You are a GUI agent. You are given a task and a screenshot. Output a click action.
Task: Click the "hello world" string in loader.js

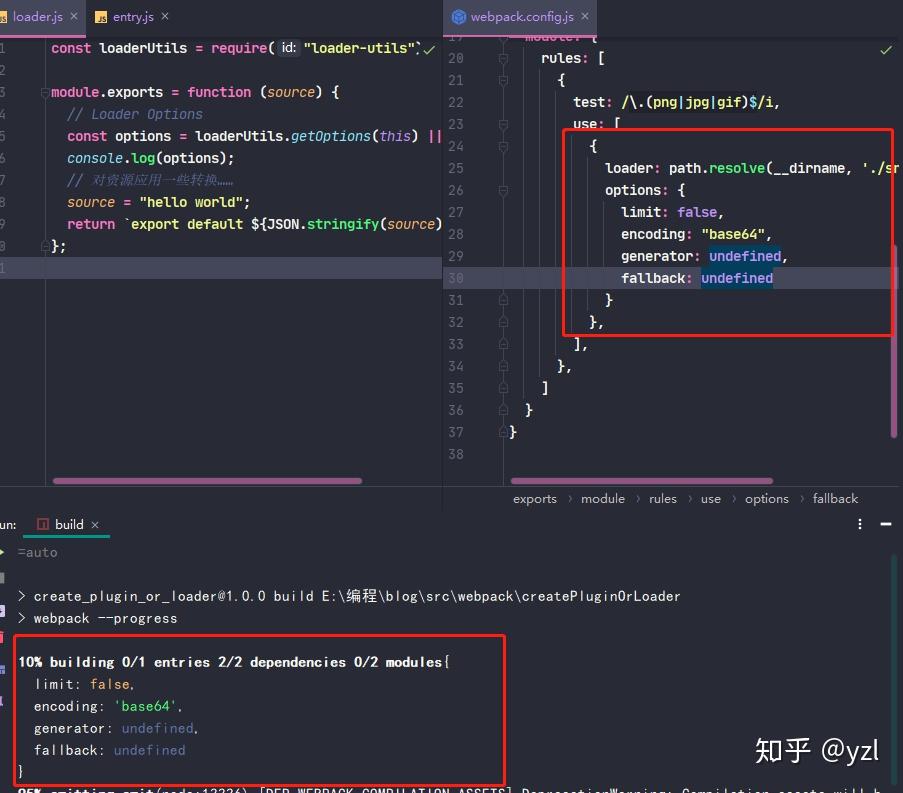(191, 203)
